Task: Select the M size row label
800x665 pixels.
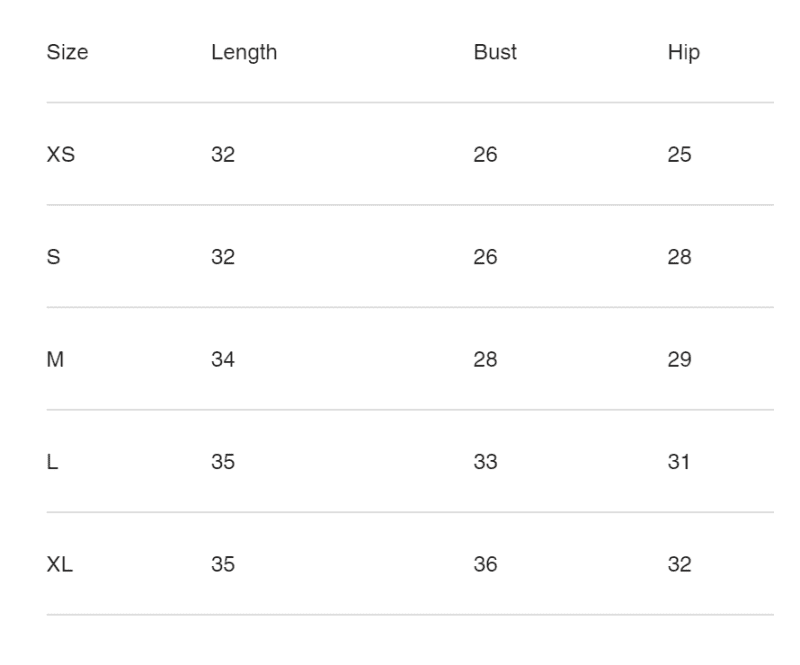Action: (55, 359)
